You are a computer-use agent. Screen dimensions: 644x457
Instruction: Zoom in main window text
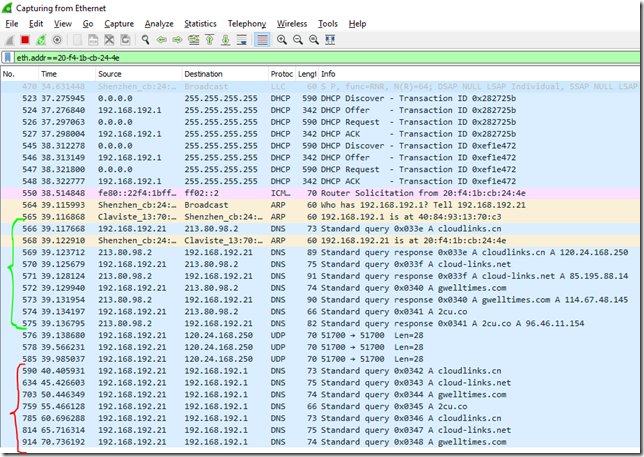[282, 40]
